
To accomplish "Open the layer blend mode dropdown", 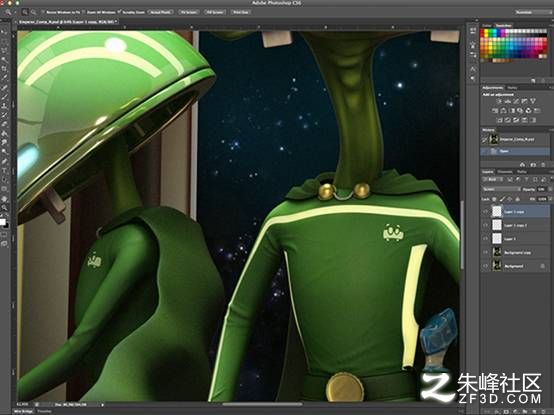I will point(501,189).
